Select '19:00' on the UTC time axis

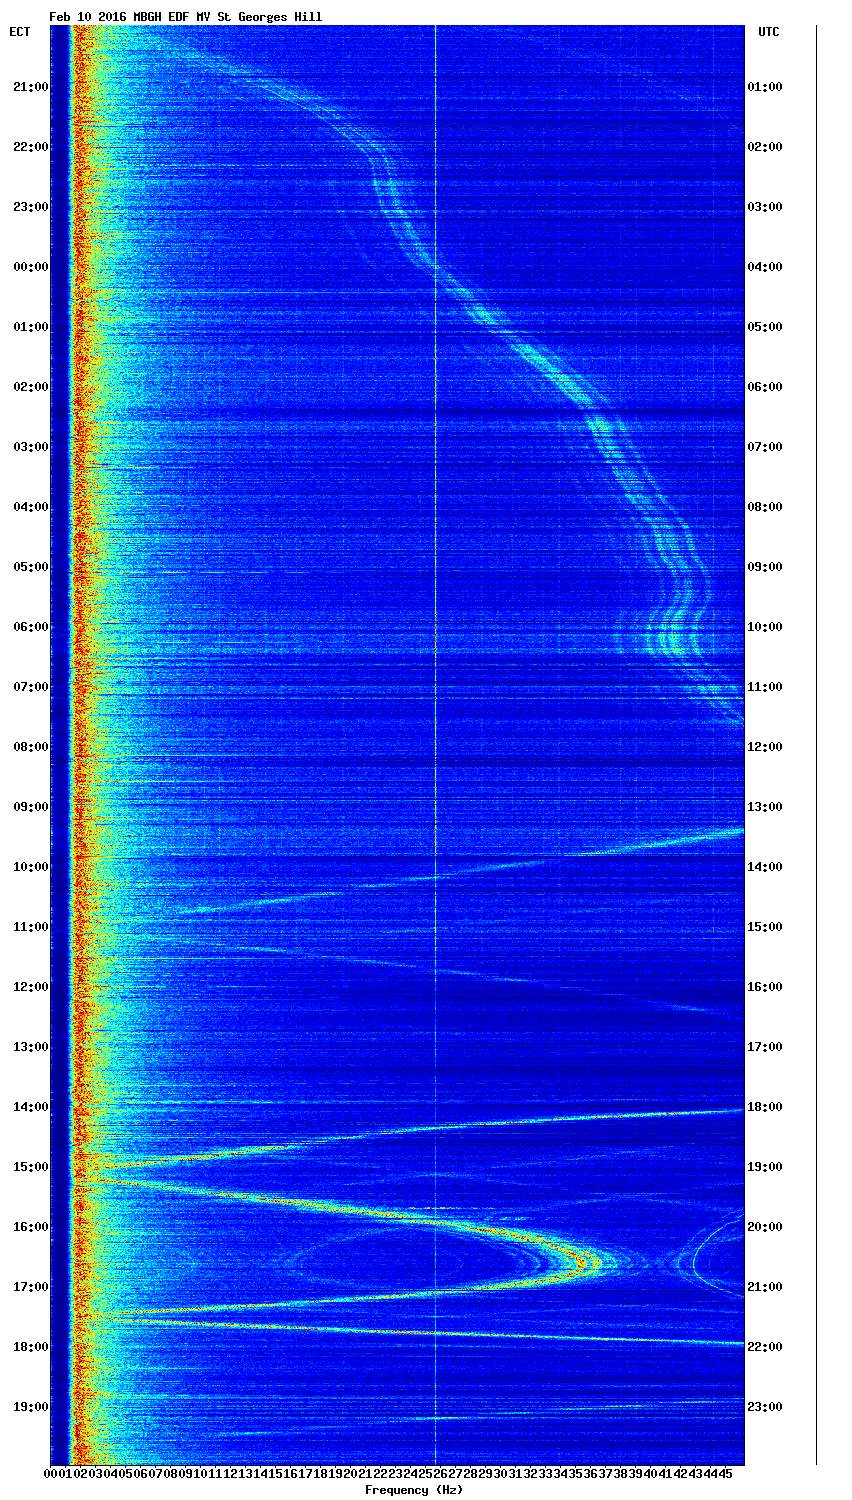pyautogui.click(x=765, y=1167)
